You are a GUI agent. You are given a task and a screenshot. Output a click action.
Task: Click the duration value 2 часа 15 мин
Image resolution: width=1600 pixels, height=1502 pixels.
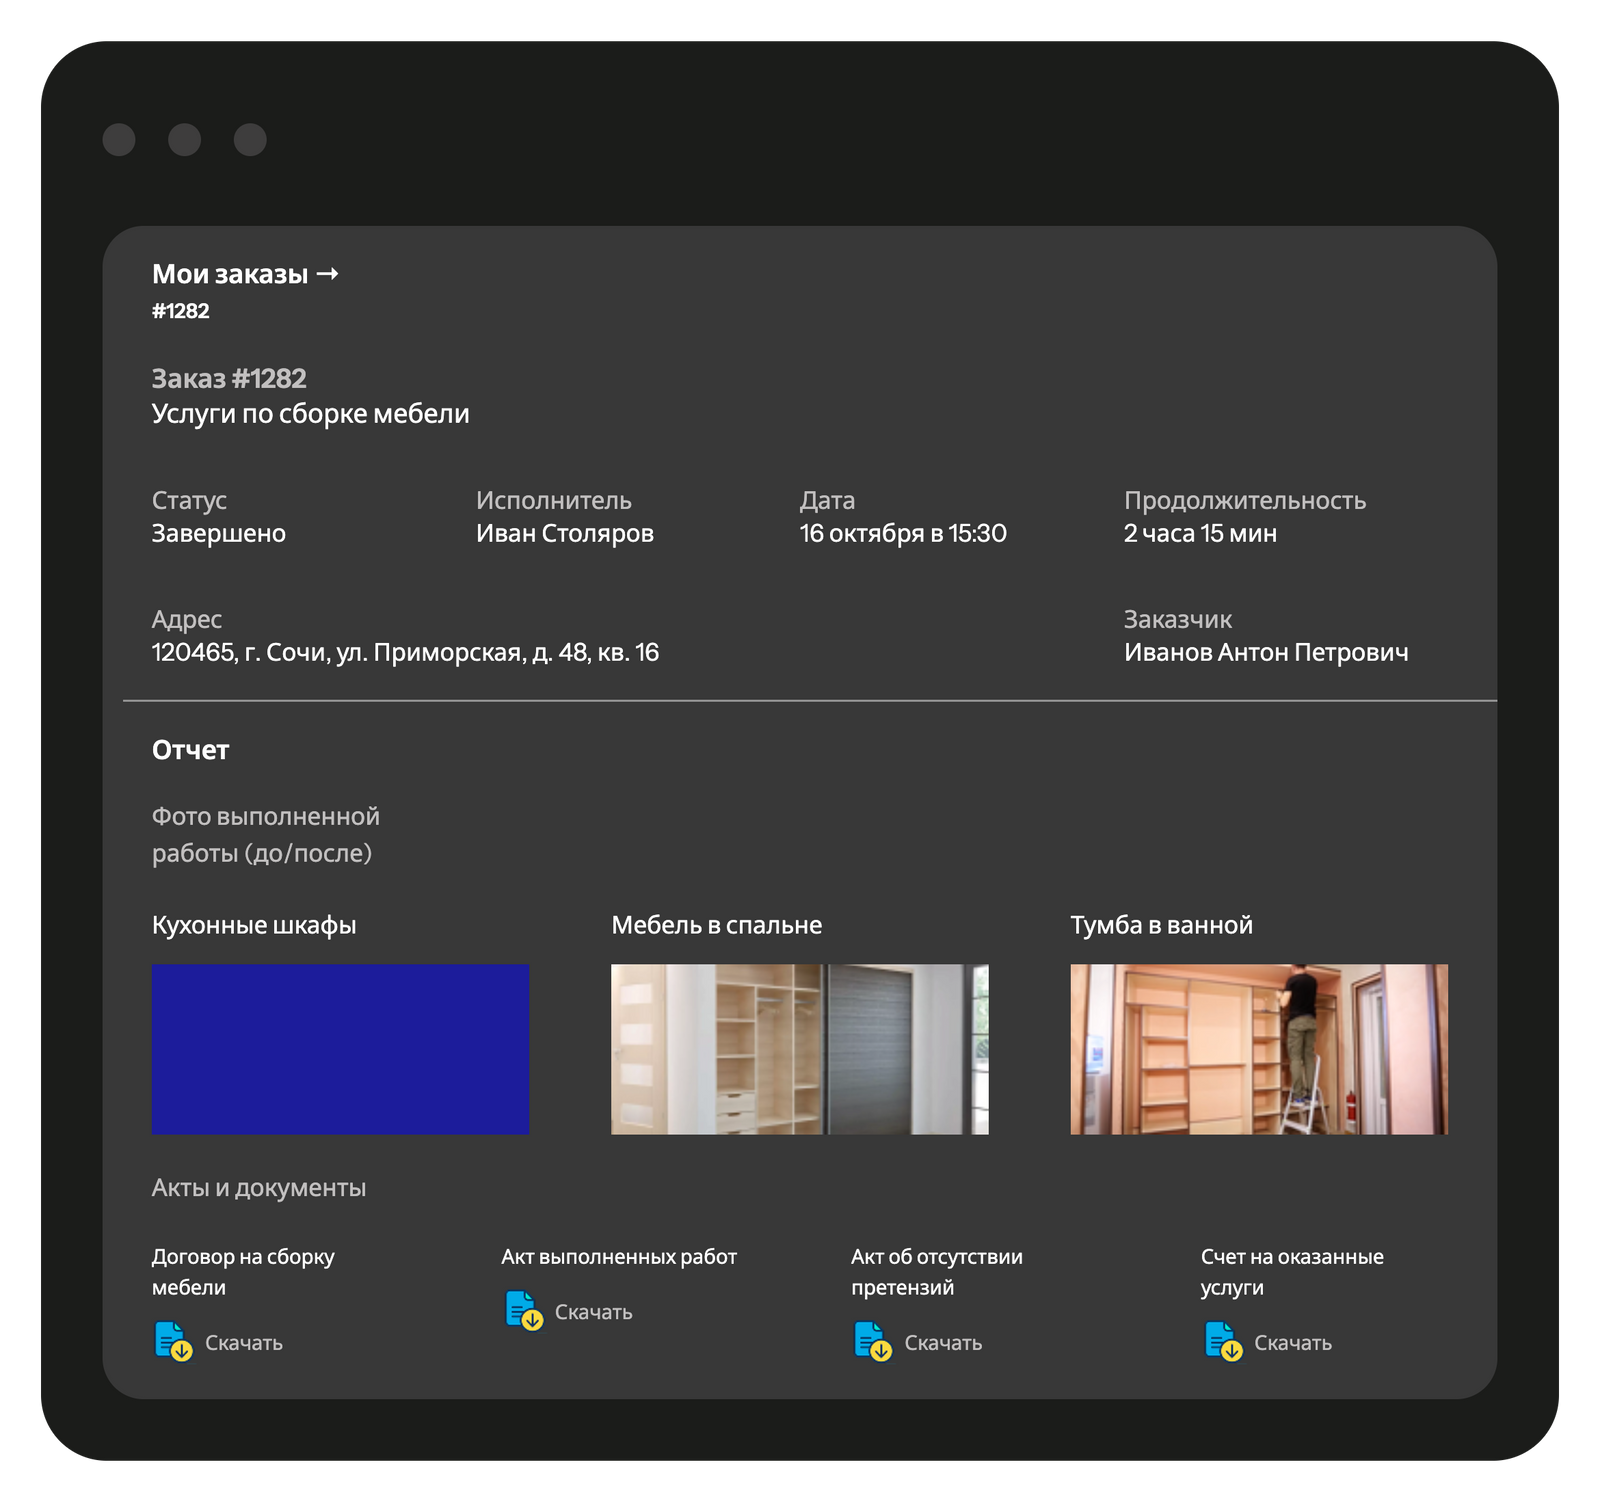pyautogui.click(x=1200, y=533)
